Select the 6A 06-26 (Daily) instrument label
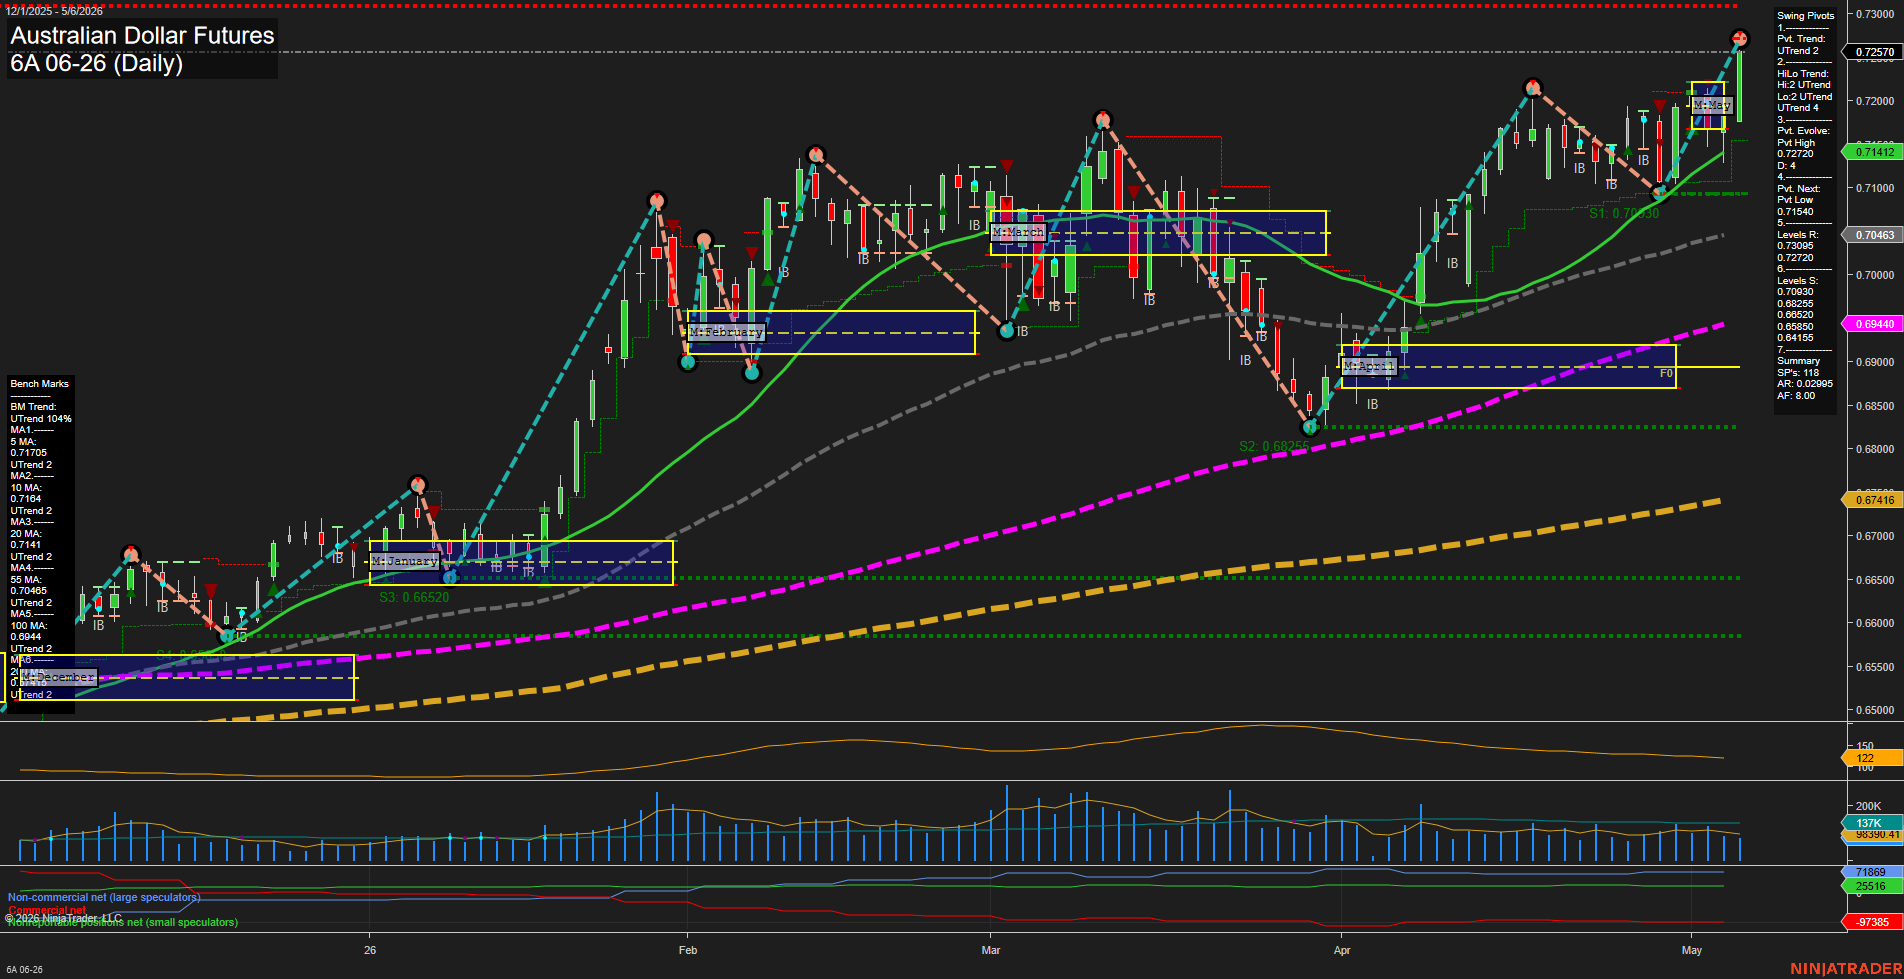 pyautogui.click(x=97, y=64)
